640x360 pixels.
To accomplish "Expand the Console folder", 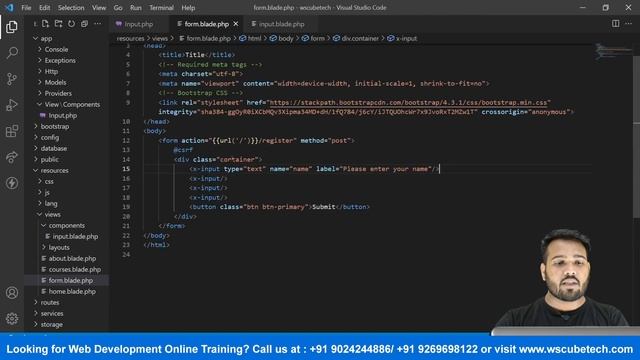I will click(56, 49).
